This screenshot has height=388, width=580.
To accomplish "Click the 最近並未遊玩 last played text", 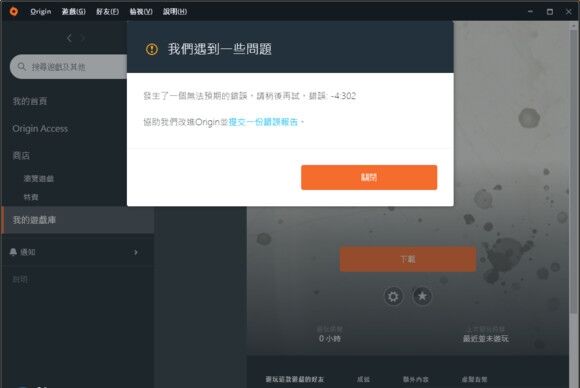I will point(486,338).
